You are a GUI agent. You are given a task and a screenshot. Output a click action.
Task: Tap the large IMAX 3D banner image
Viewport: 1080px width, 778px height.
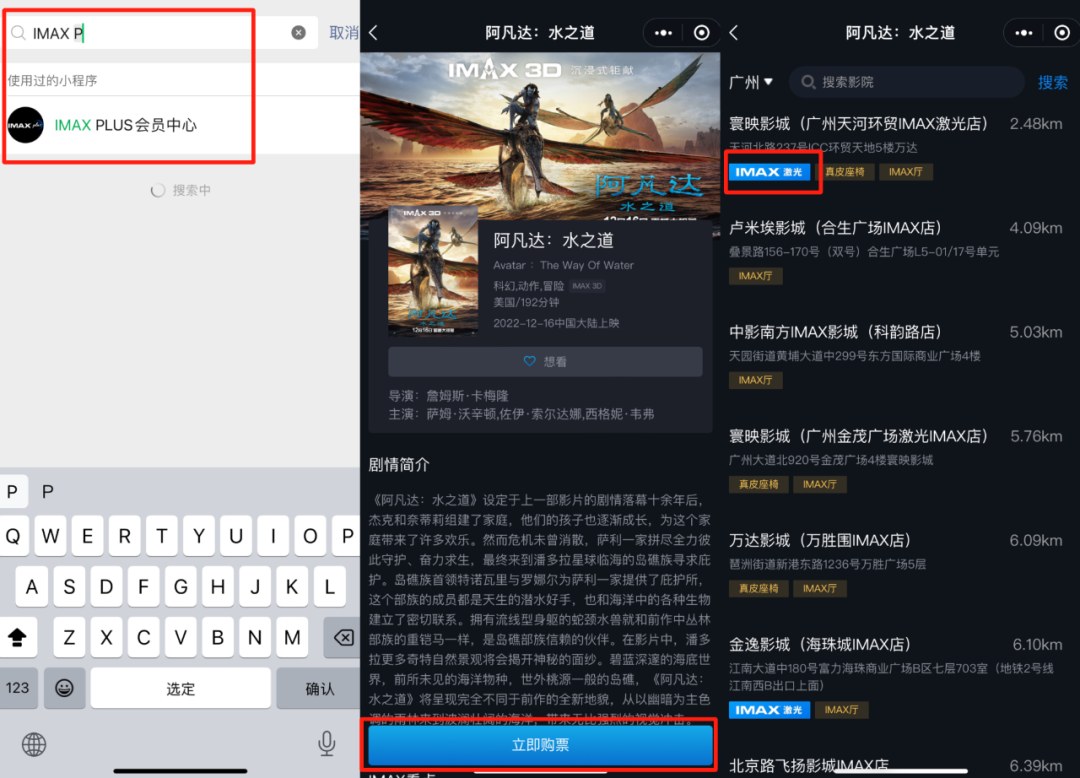(x=540, y=135)
